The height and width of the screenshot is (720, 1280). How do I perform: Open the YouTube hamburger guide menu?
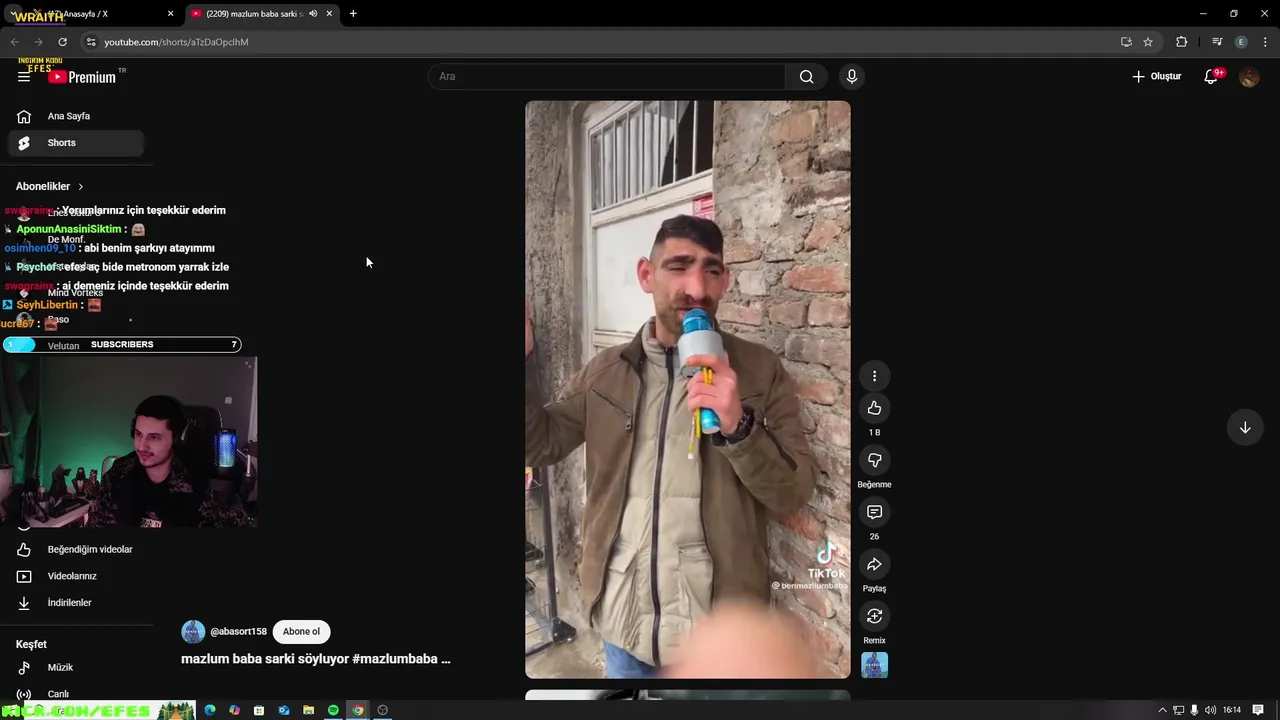(24, 77)
